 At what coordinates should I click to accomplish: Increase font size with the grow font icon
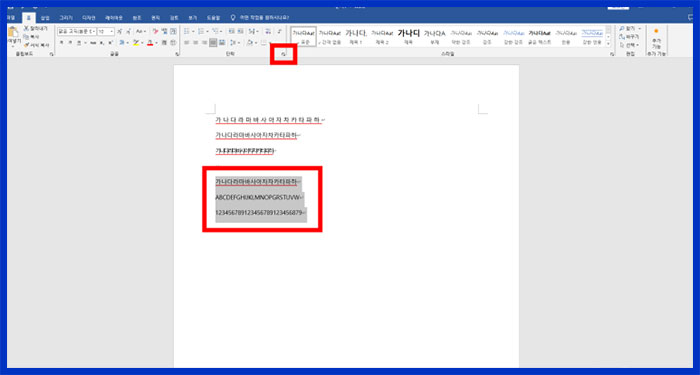tap(119, 32)
